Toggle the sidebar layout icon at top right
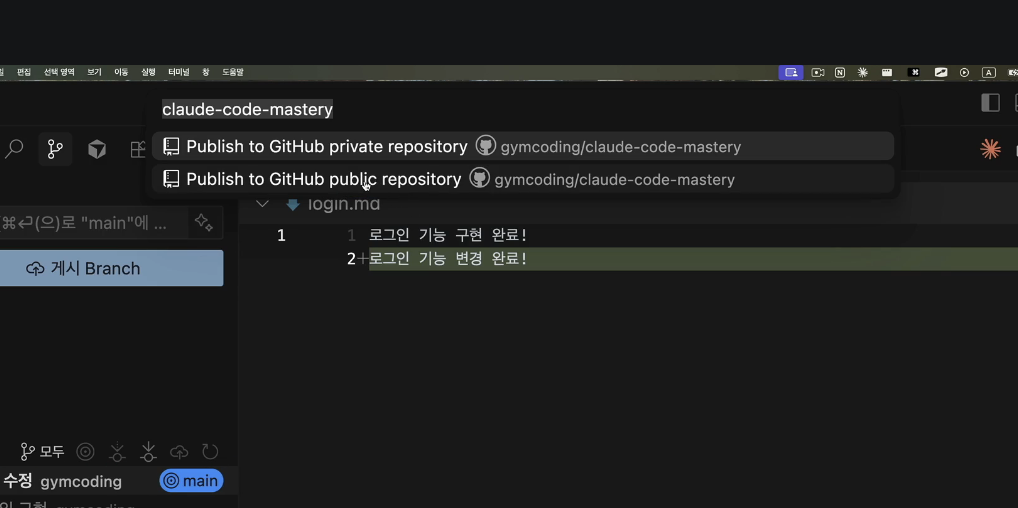This screenshot has height=508, width=1018. (990, 103)
